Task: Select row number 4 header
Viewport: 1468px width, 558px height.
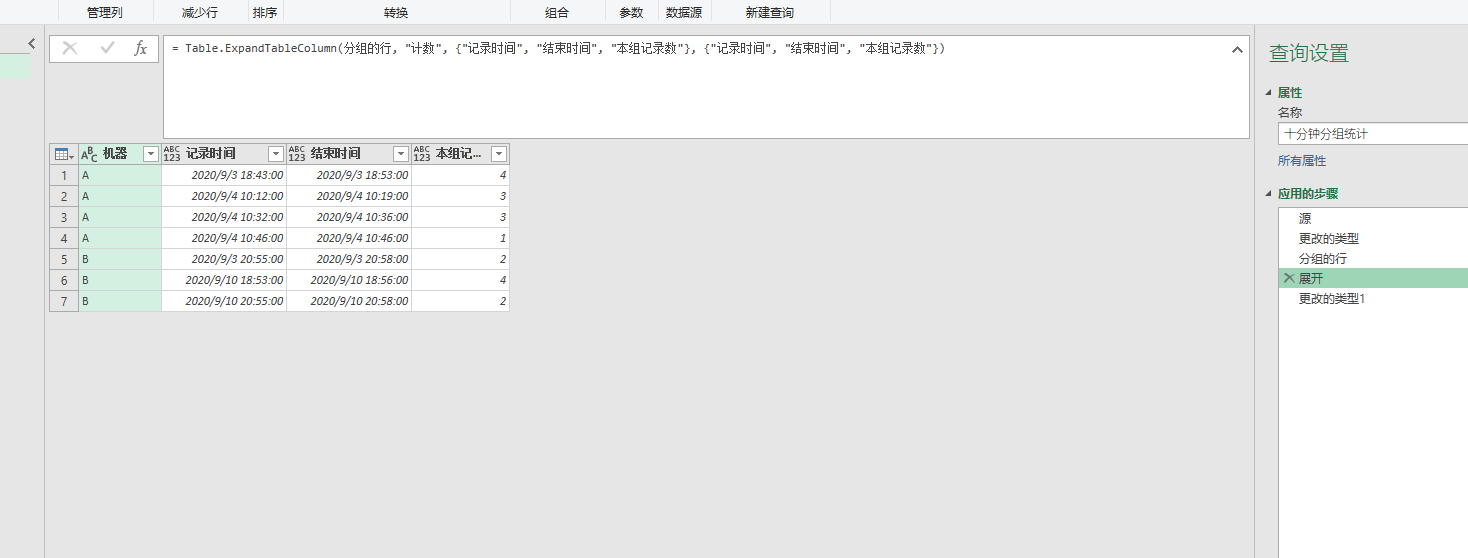Action: point(64,238)
